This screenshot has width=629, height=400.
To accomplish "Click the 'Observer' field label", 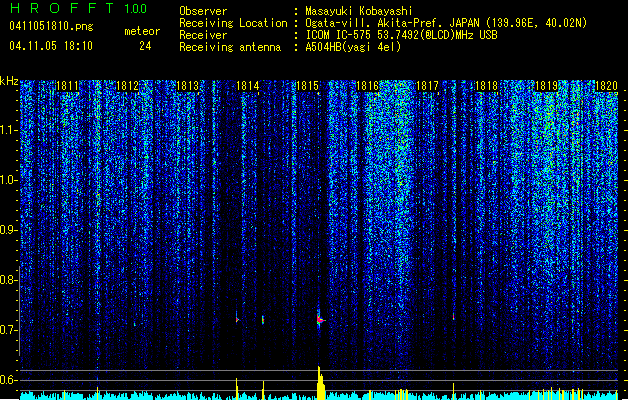I will [x=203, y=11].
